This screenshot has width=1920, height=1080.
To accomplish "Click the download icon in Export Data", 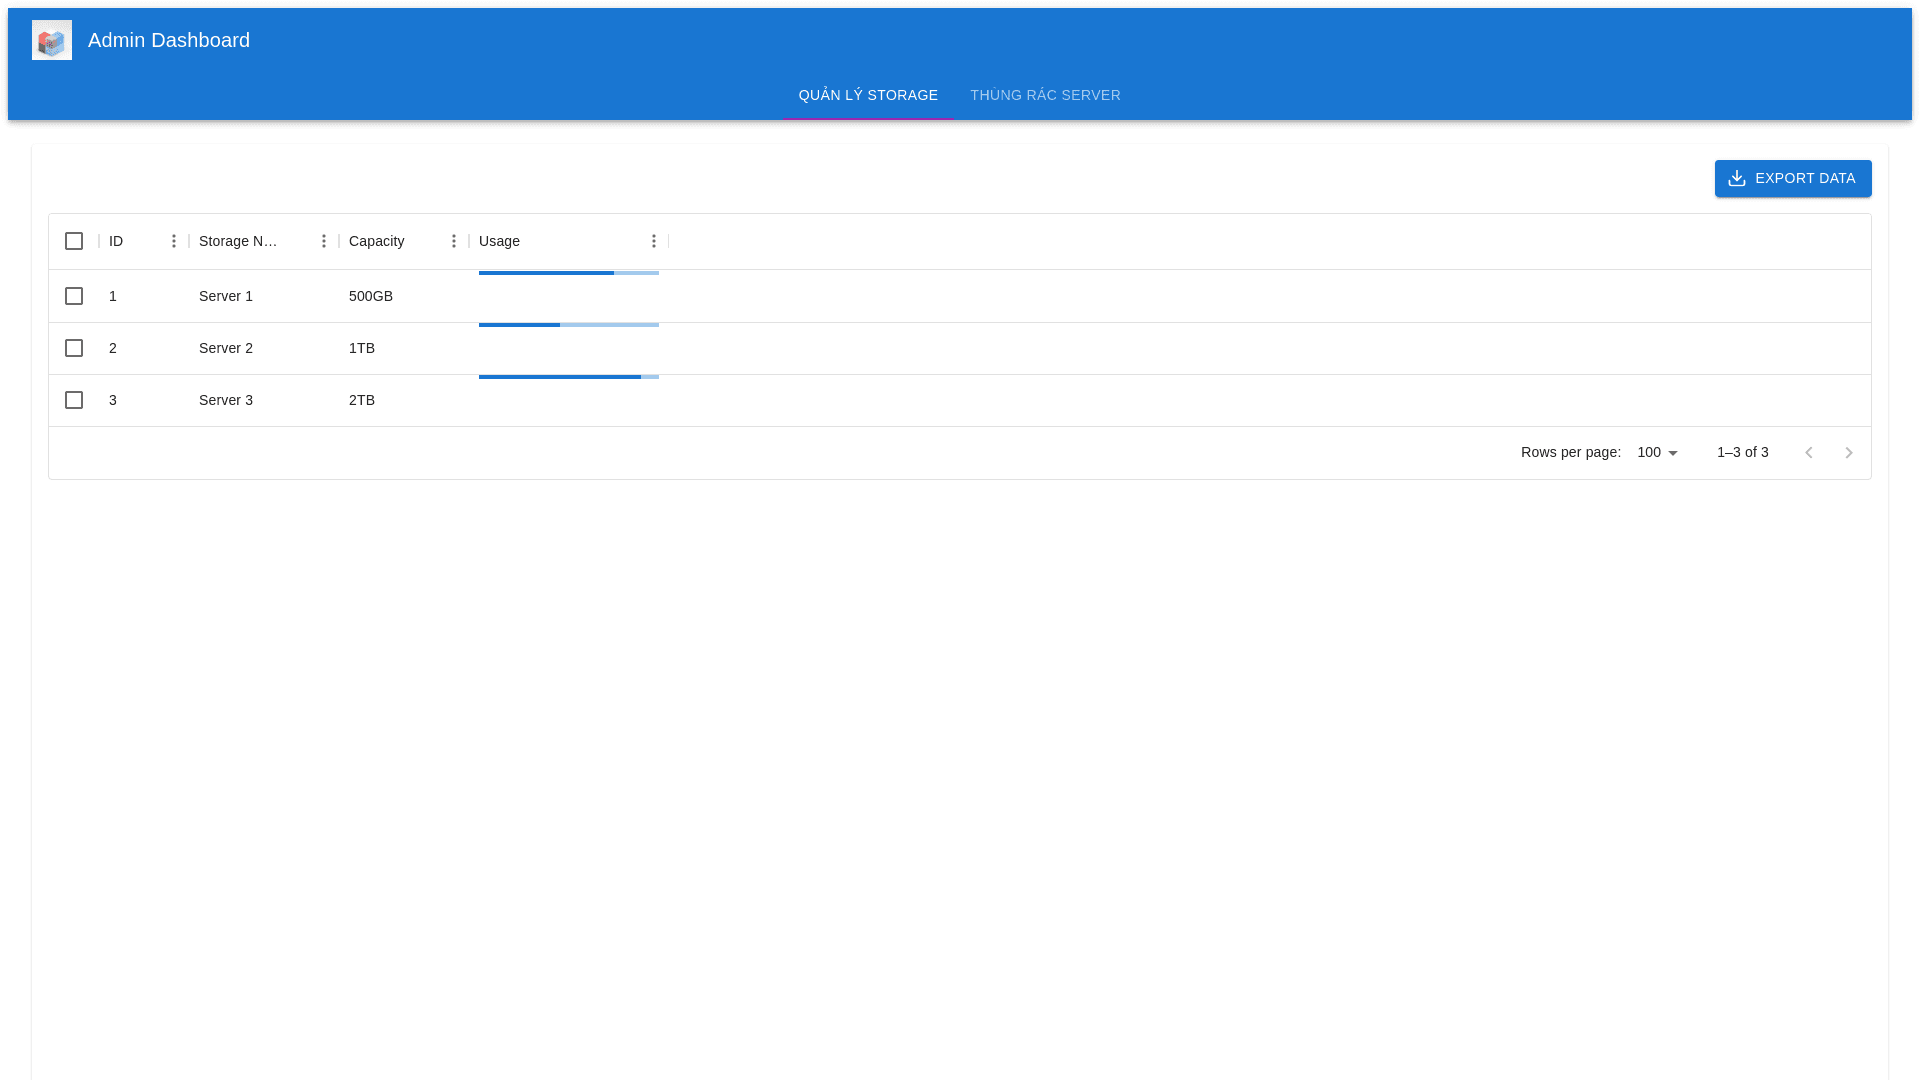I will [x=1737, y=178].
